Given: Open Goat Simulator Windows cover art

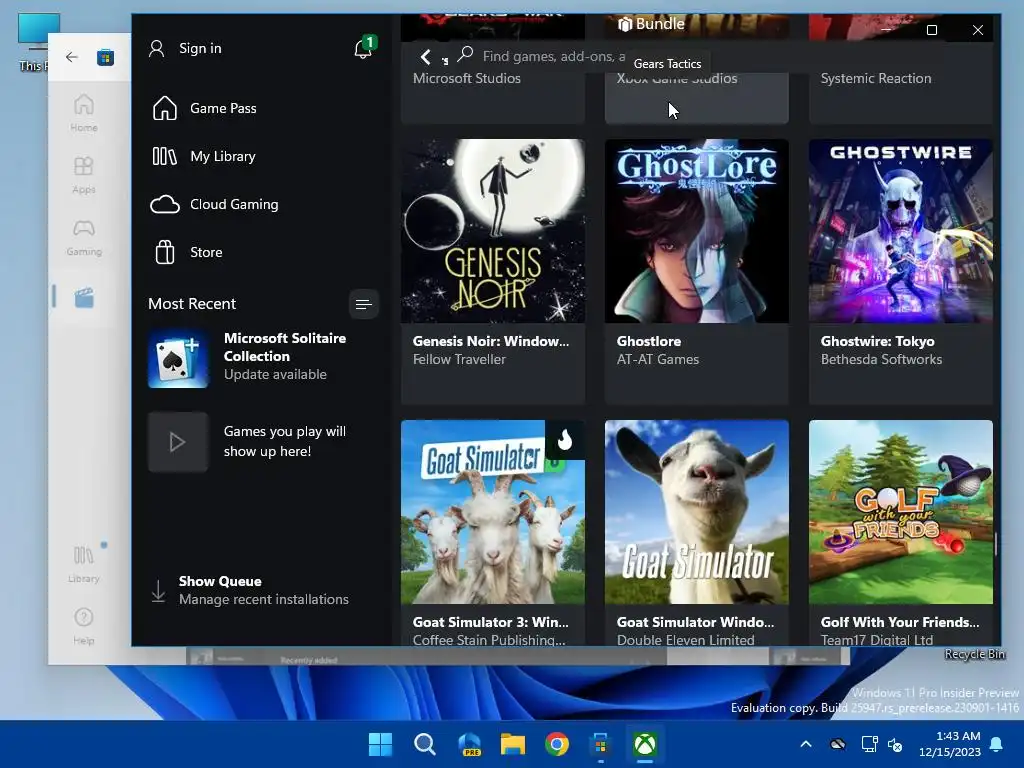Looking at the screenshot, I should click(x=697, y=512).
